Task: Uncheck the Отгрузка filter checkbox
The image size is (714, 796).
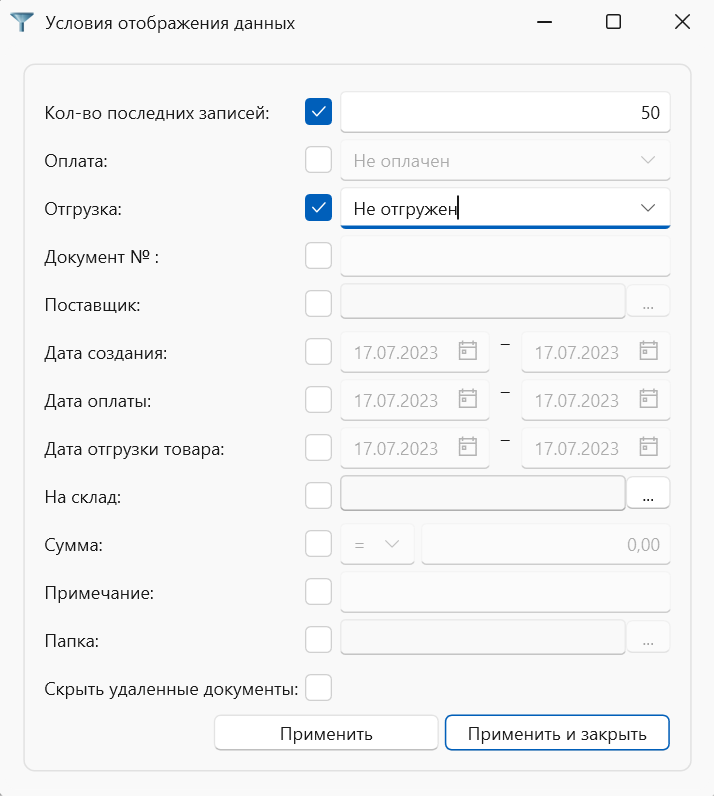Action: pyautogui.click(x=318, y=208)
